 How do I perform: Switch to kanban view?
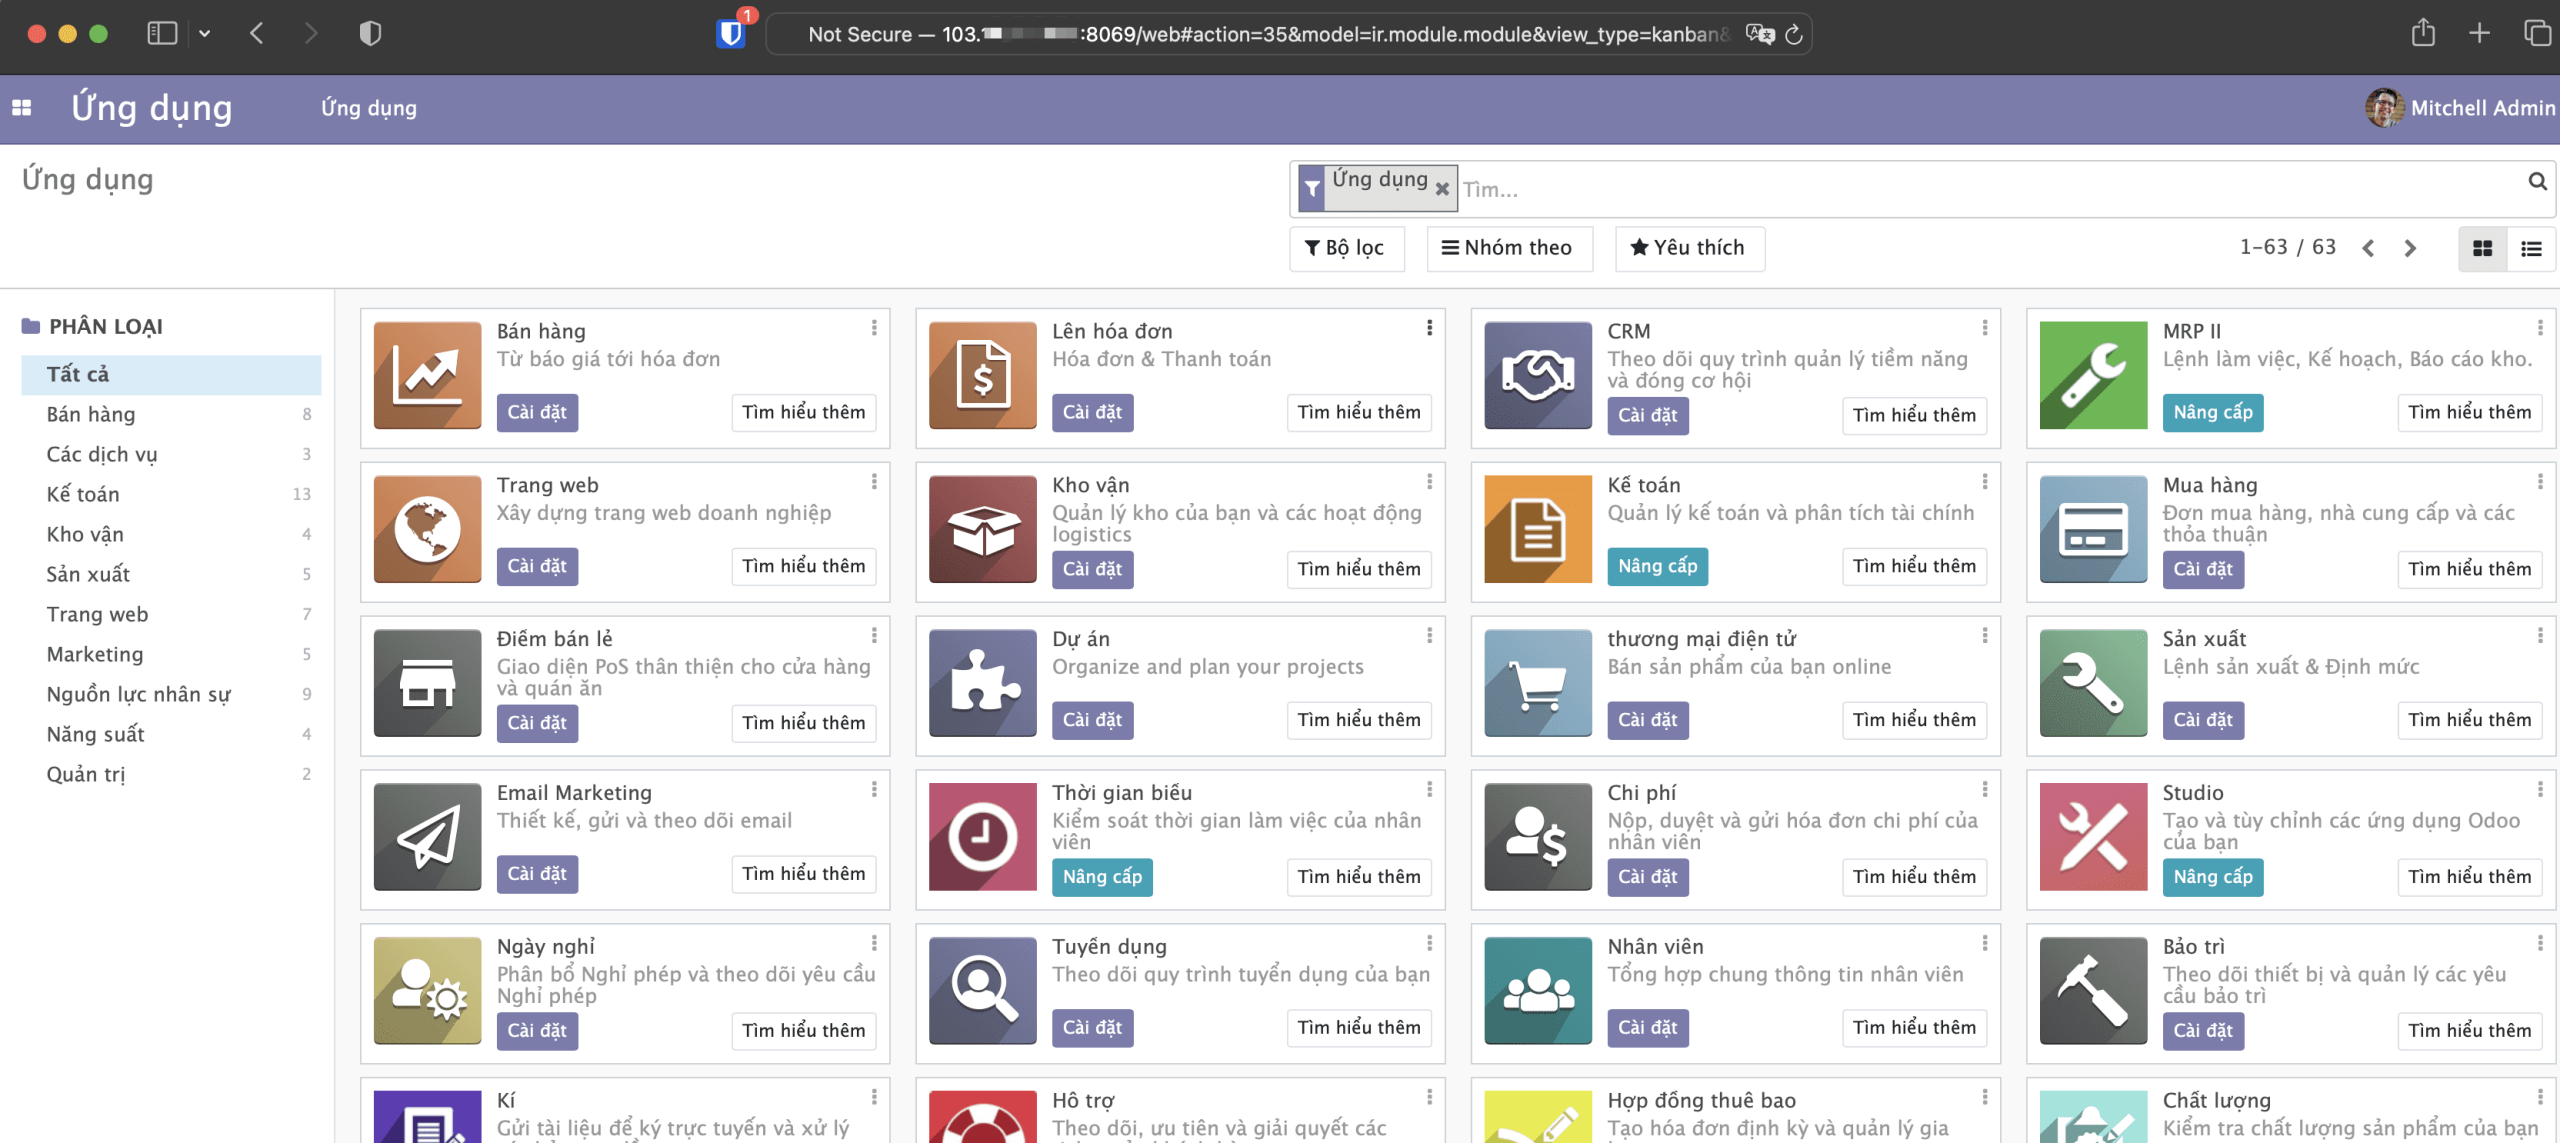2483,248
